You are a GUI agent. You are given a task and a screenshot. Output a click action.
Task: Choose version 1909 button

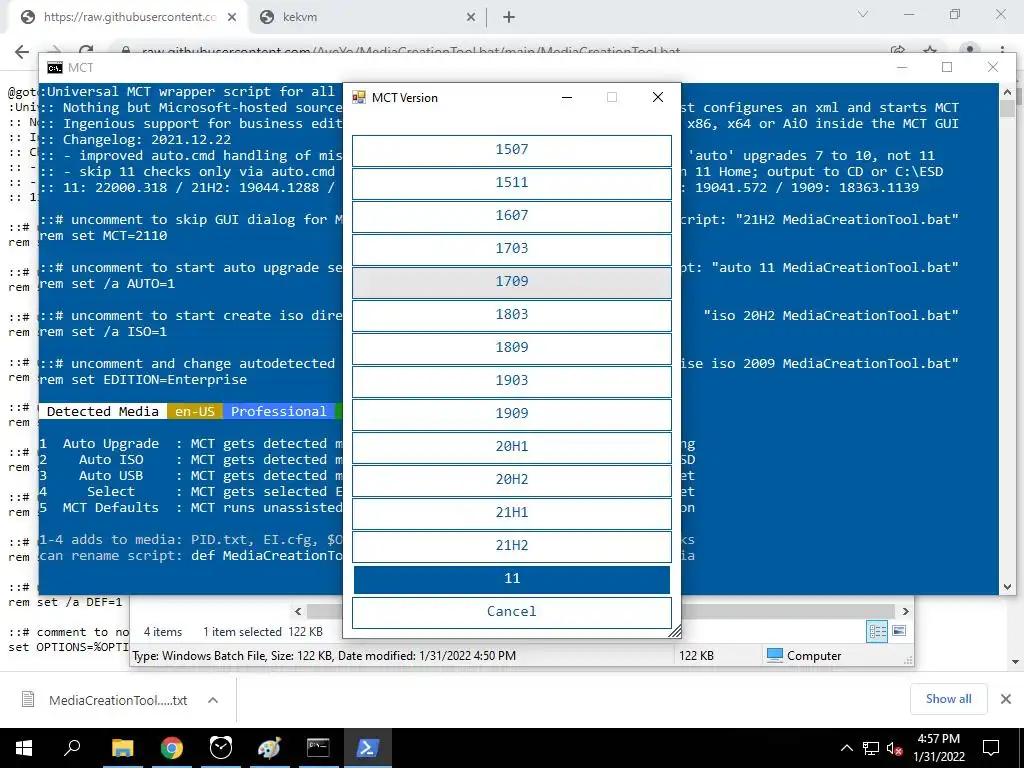click(511, 414)
